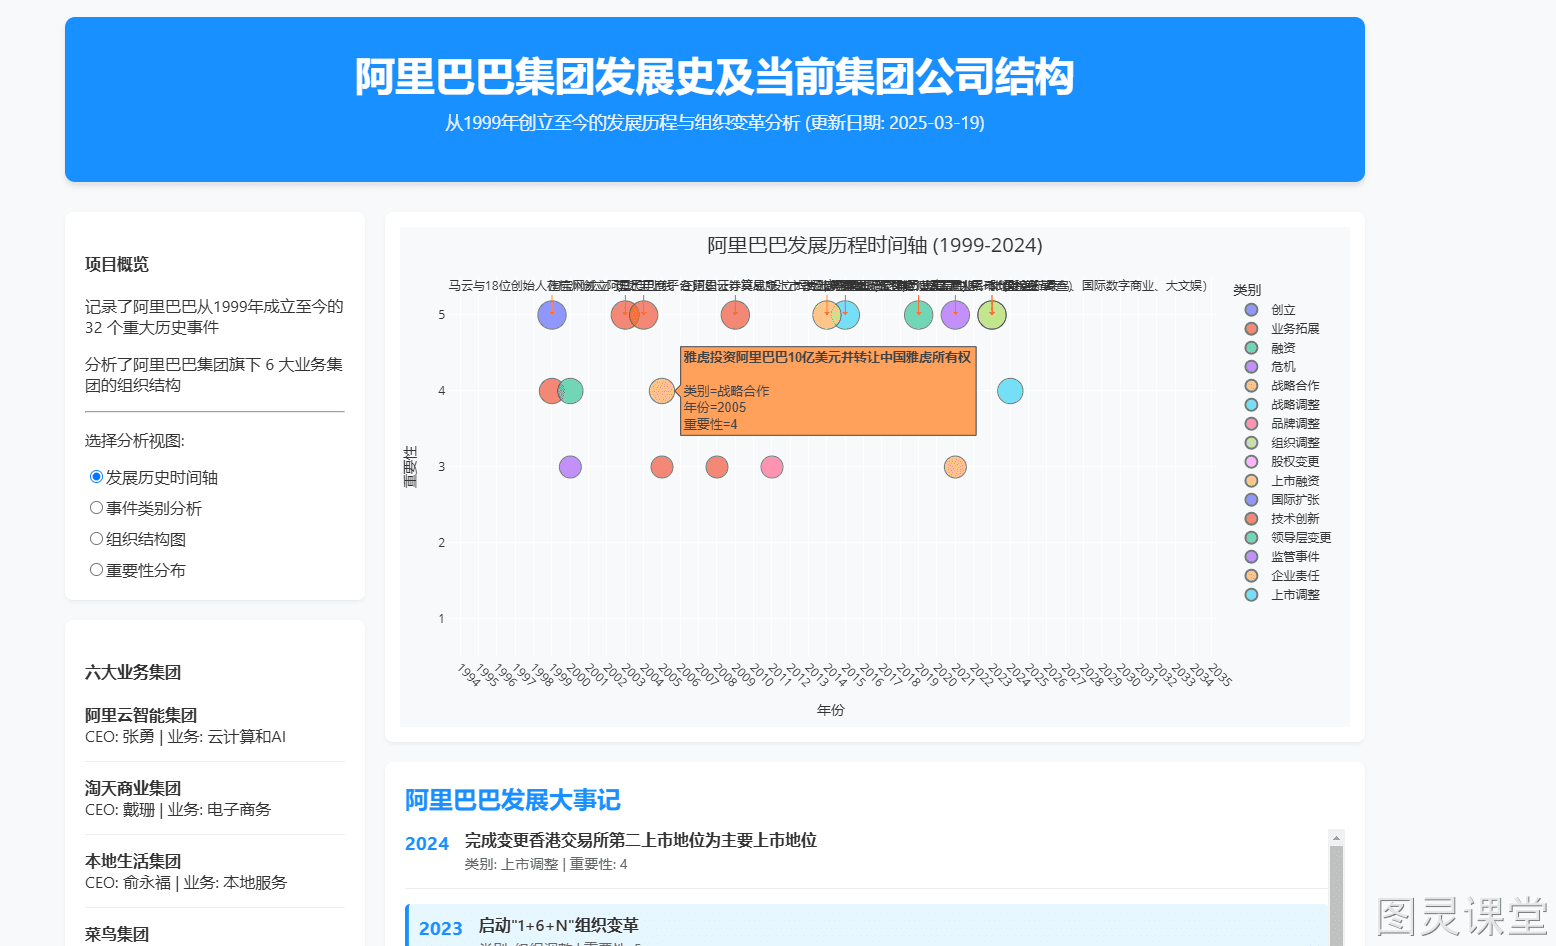Toggle 战略合作 legend entry
The image size is (1556, 946).
tap(1294, 386)
